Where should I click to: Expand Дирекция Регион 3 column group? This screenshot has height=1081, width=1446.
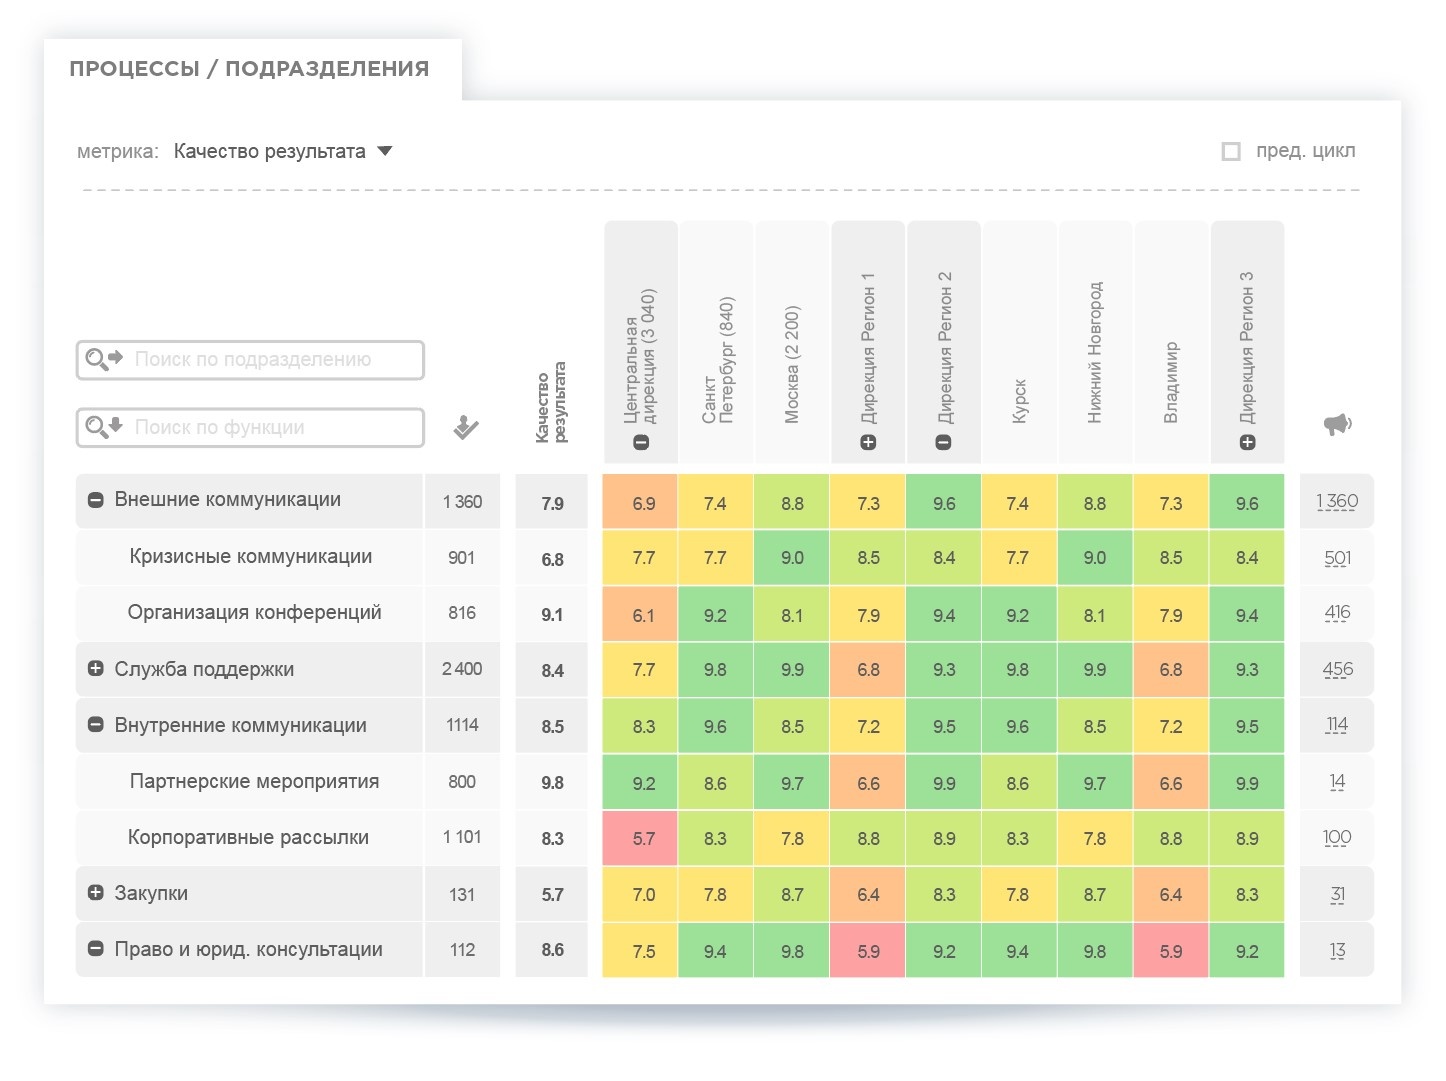point(1247,442)
